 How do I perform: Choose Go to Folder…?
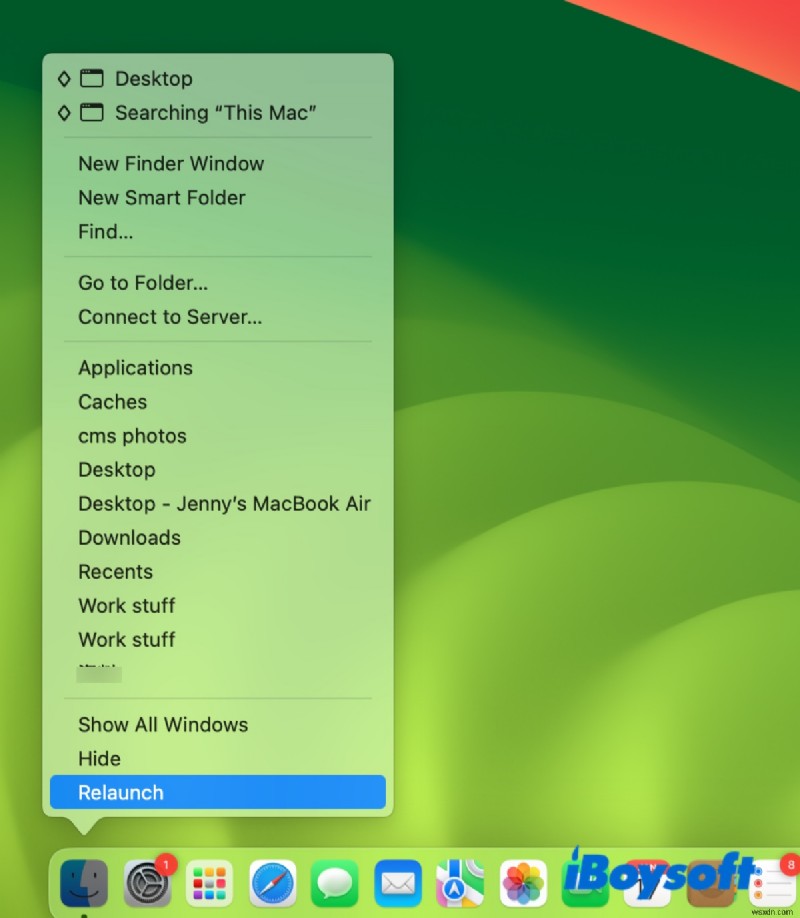(x=217, y=283)
